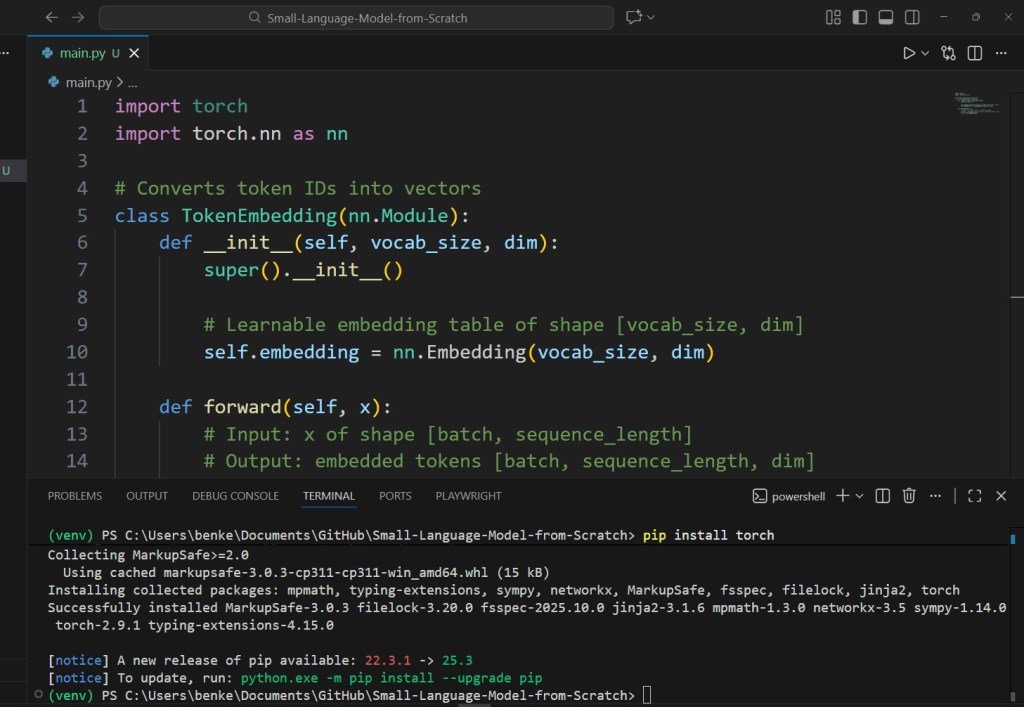
Task: Run the Python file with the play icon
Action: click(x=909, y=53)
